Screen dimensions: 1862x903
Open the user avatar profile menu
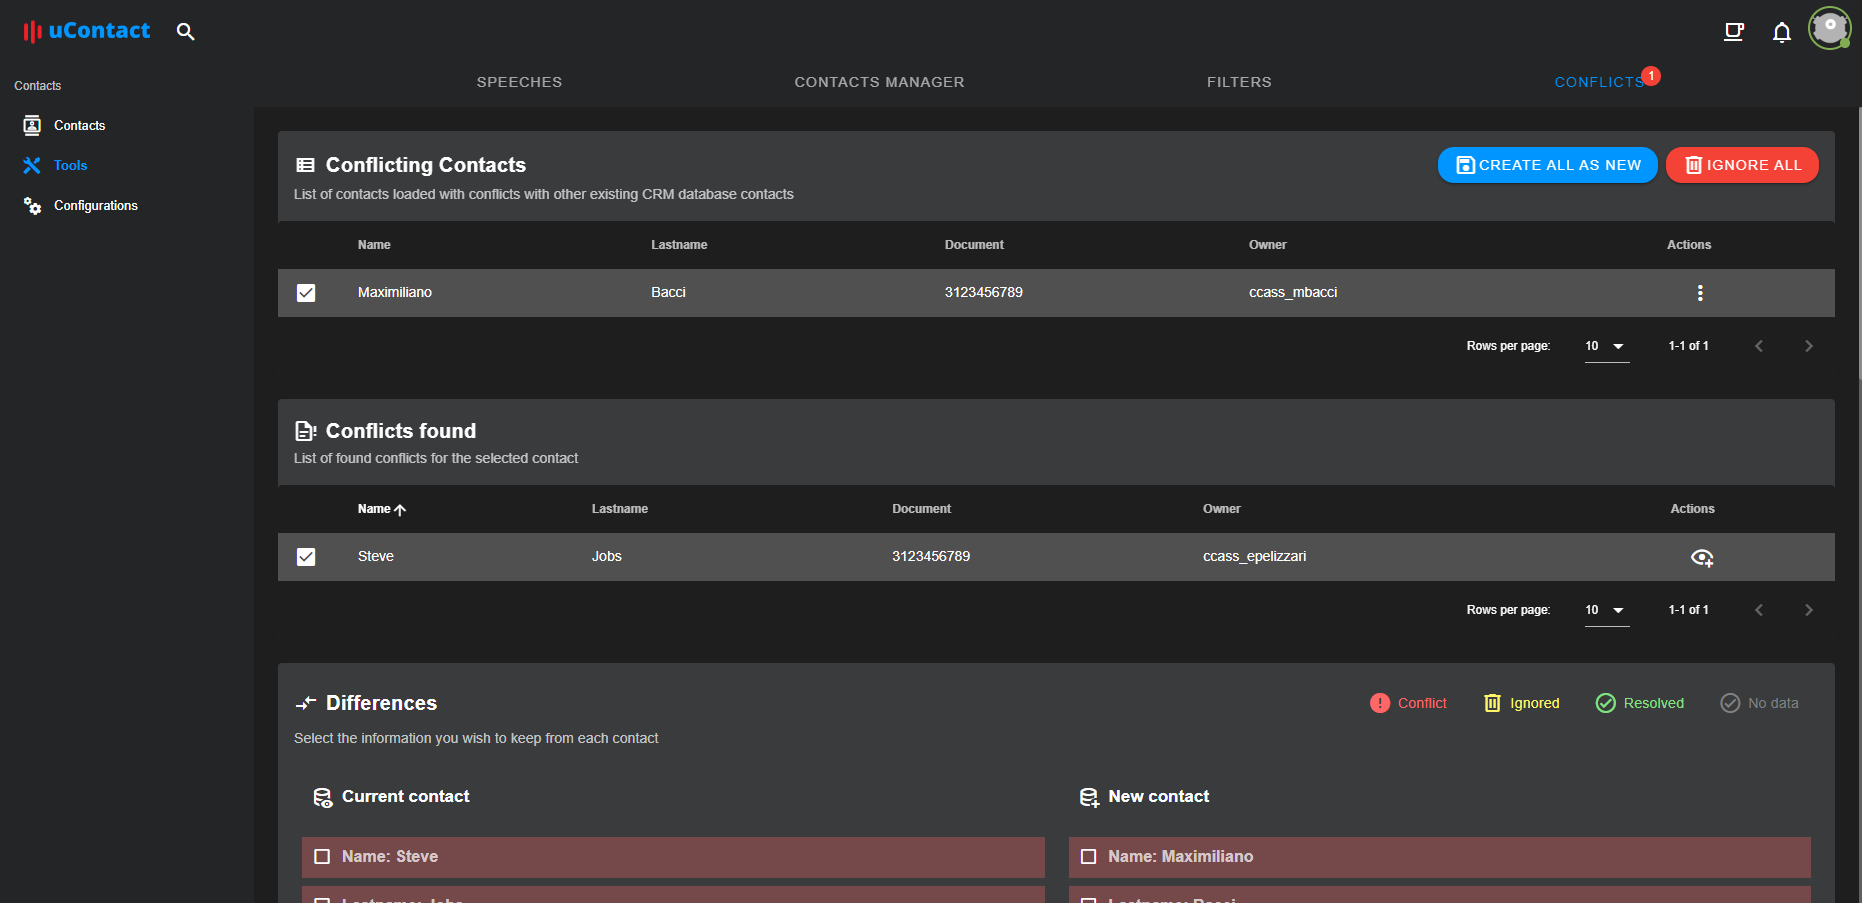click(x=1830, y=28)
